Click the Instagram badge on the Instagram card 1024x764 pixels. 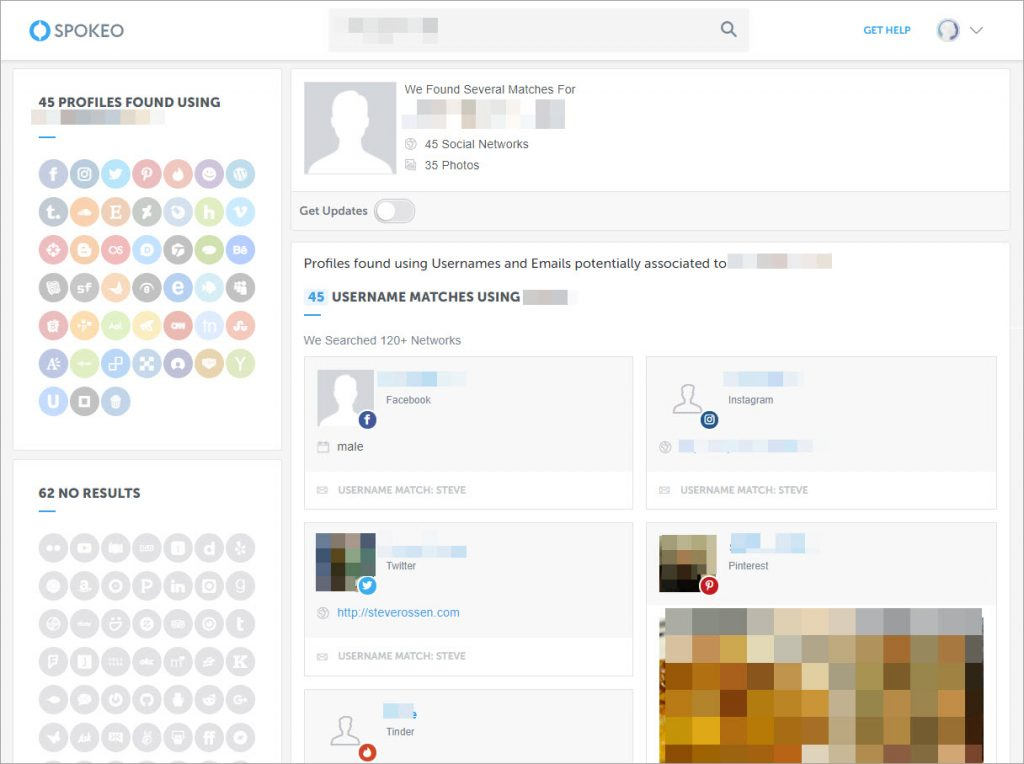(709, 420)
